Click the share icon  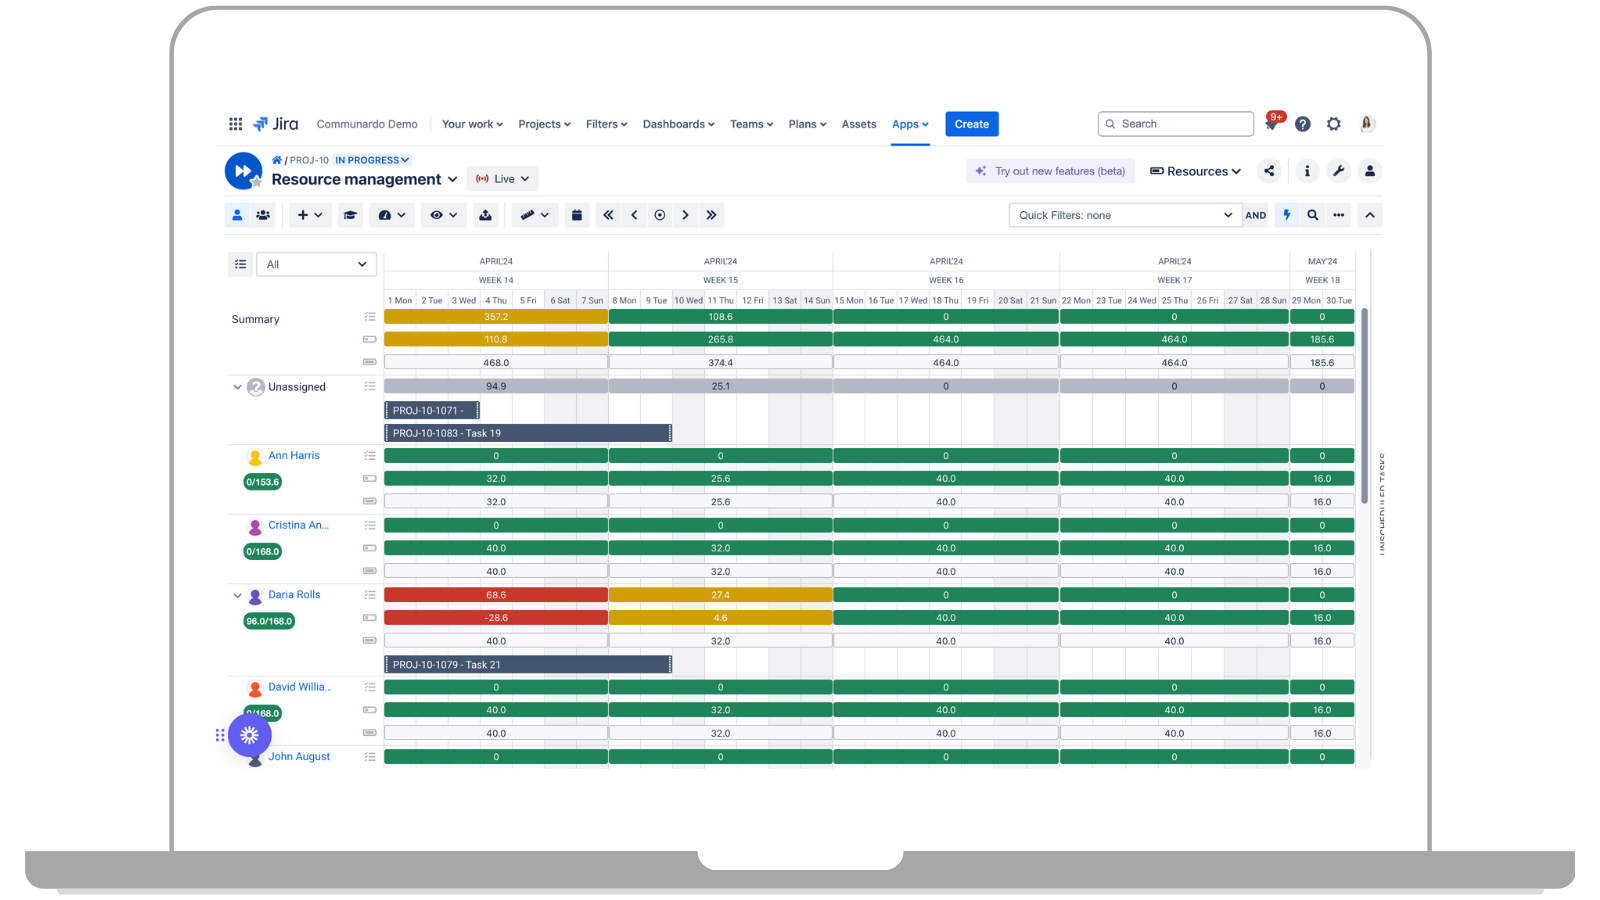(x=1269, y=171)
